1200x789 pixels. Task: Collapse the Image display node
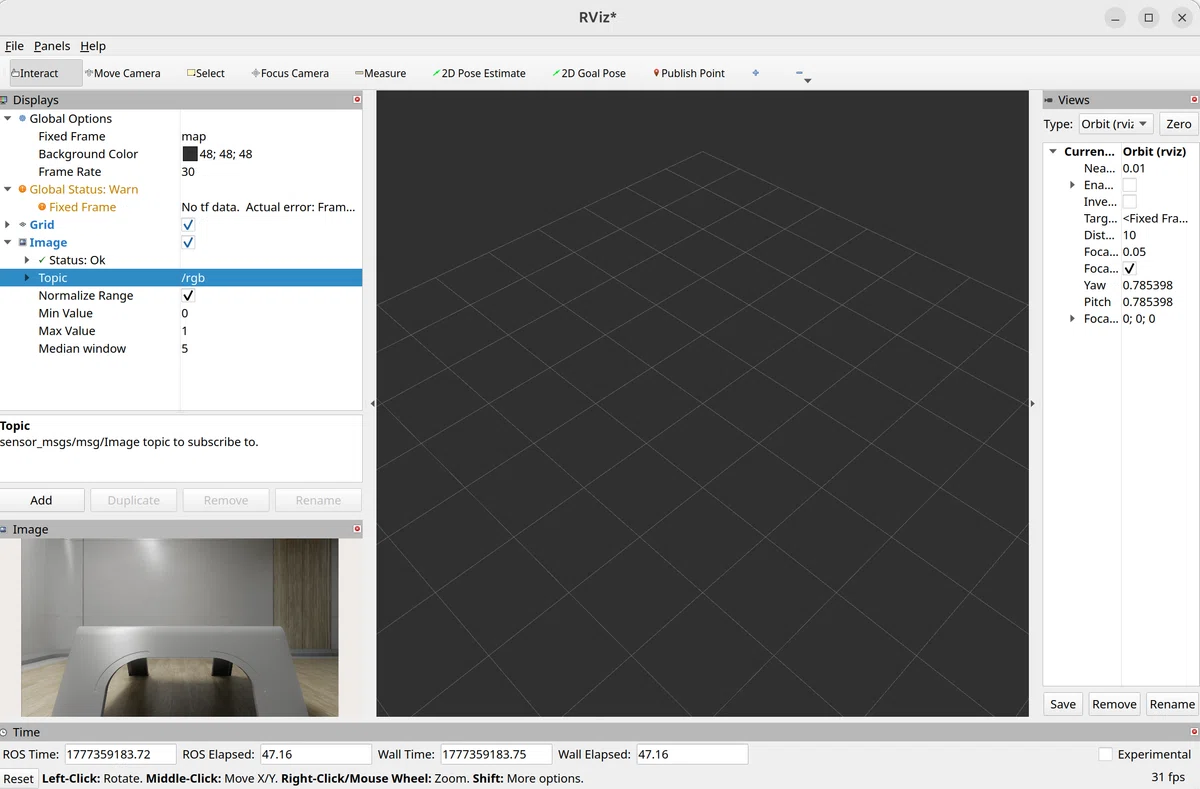tap(8, 242)
